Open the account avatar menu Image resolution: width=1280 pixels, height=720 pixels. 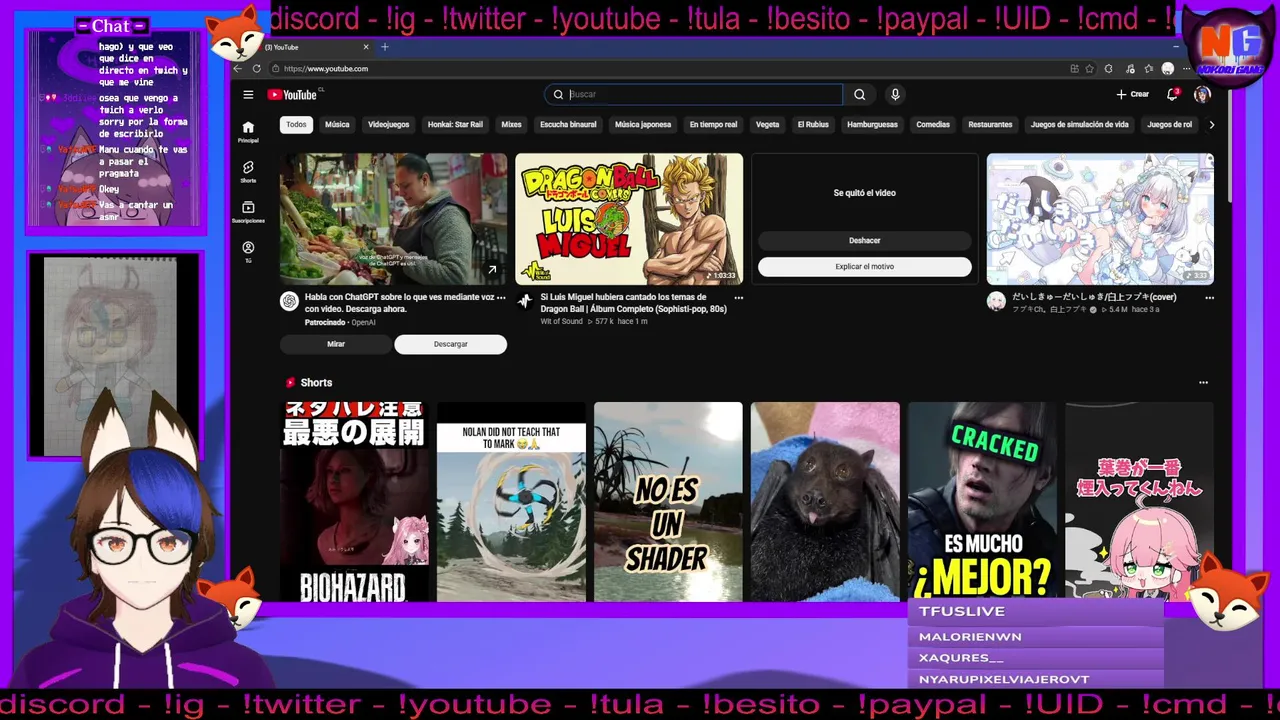click(x=1202, y=94)
